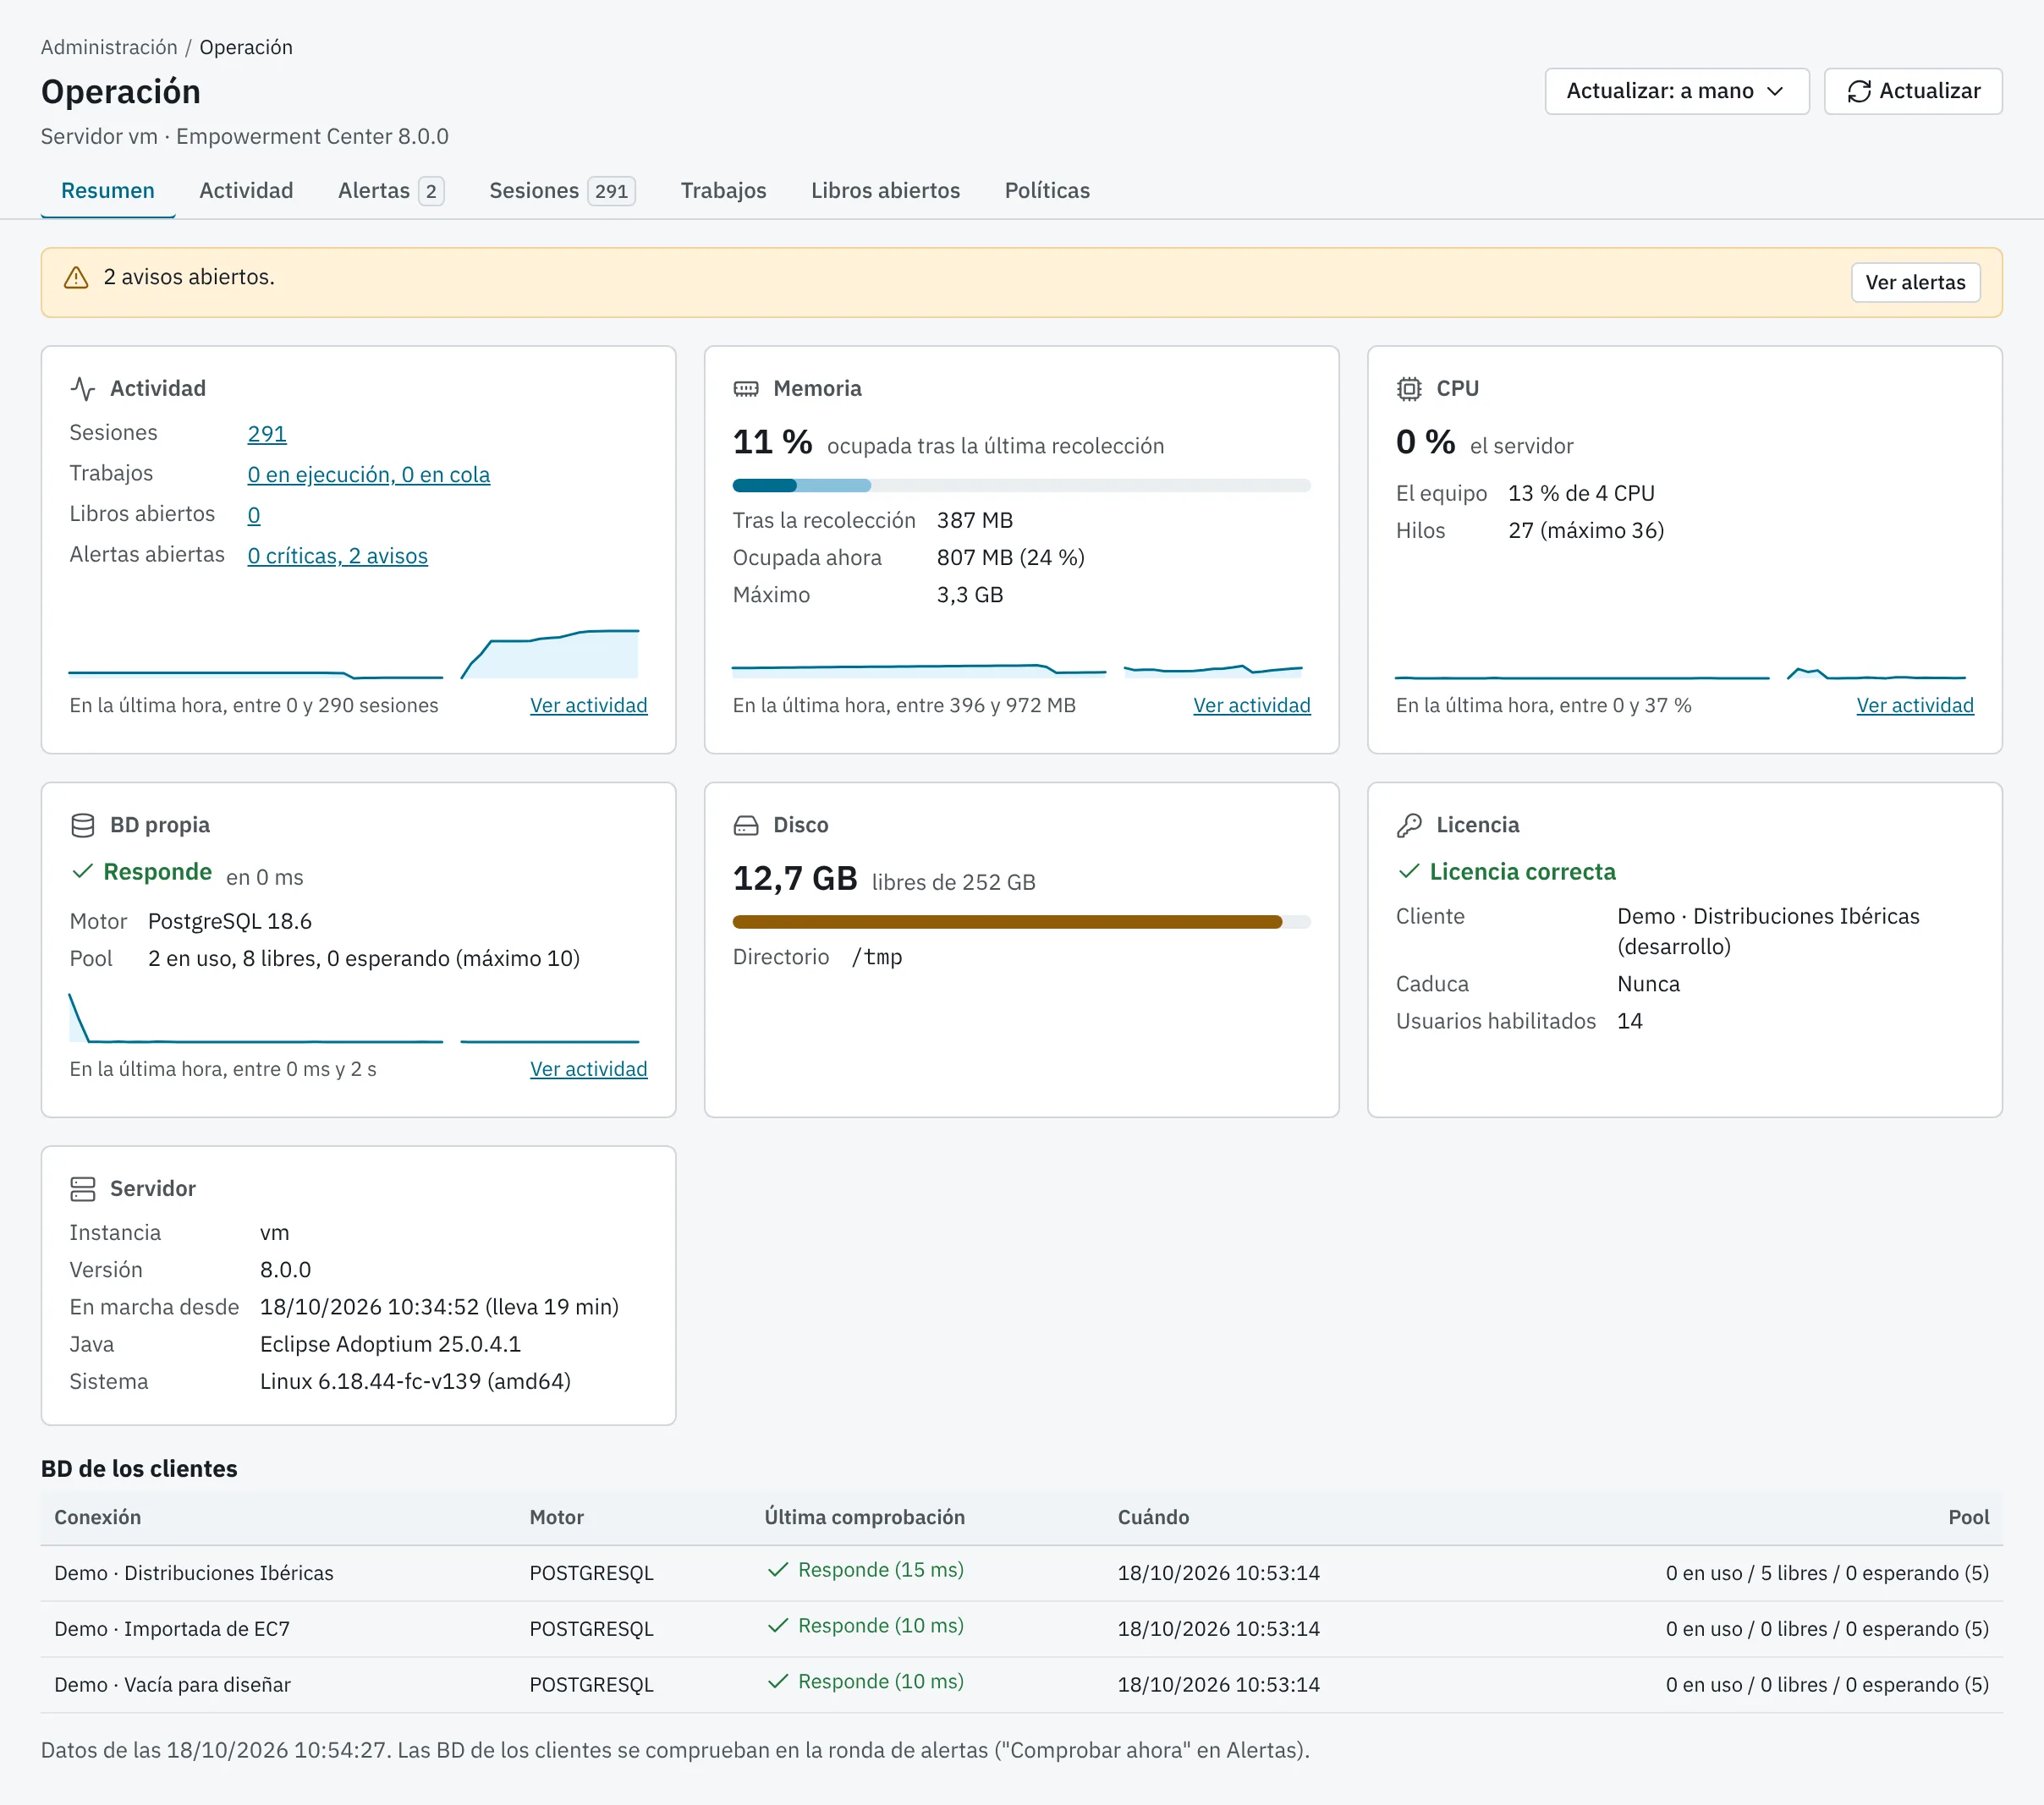Open the 0 en ejecución, 0 en cola link
Viewport: 2044px width, 1805px height.
369,475
